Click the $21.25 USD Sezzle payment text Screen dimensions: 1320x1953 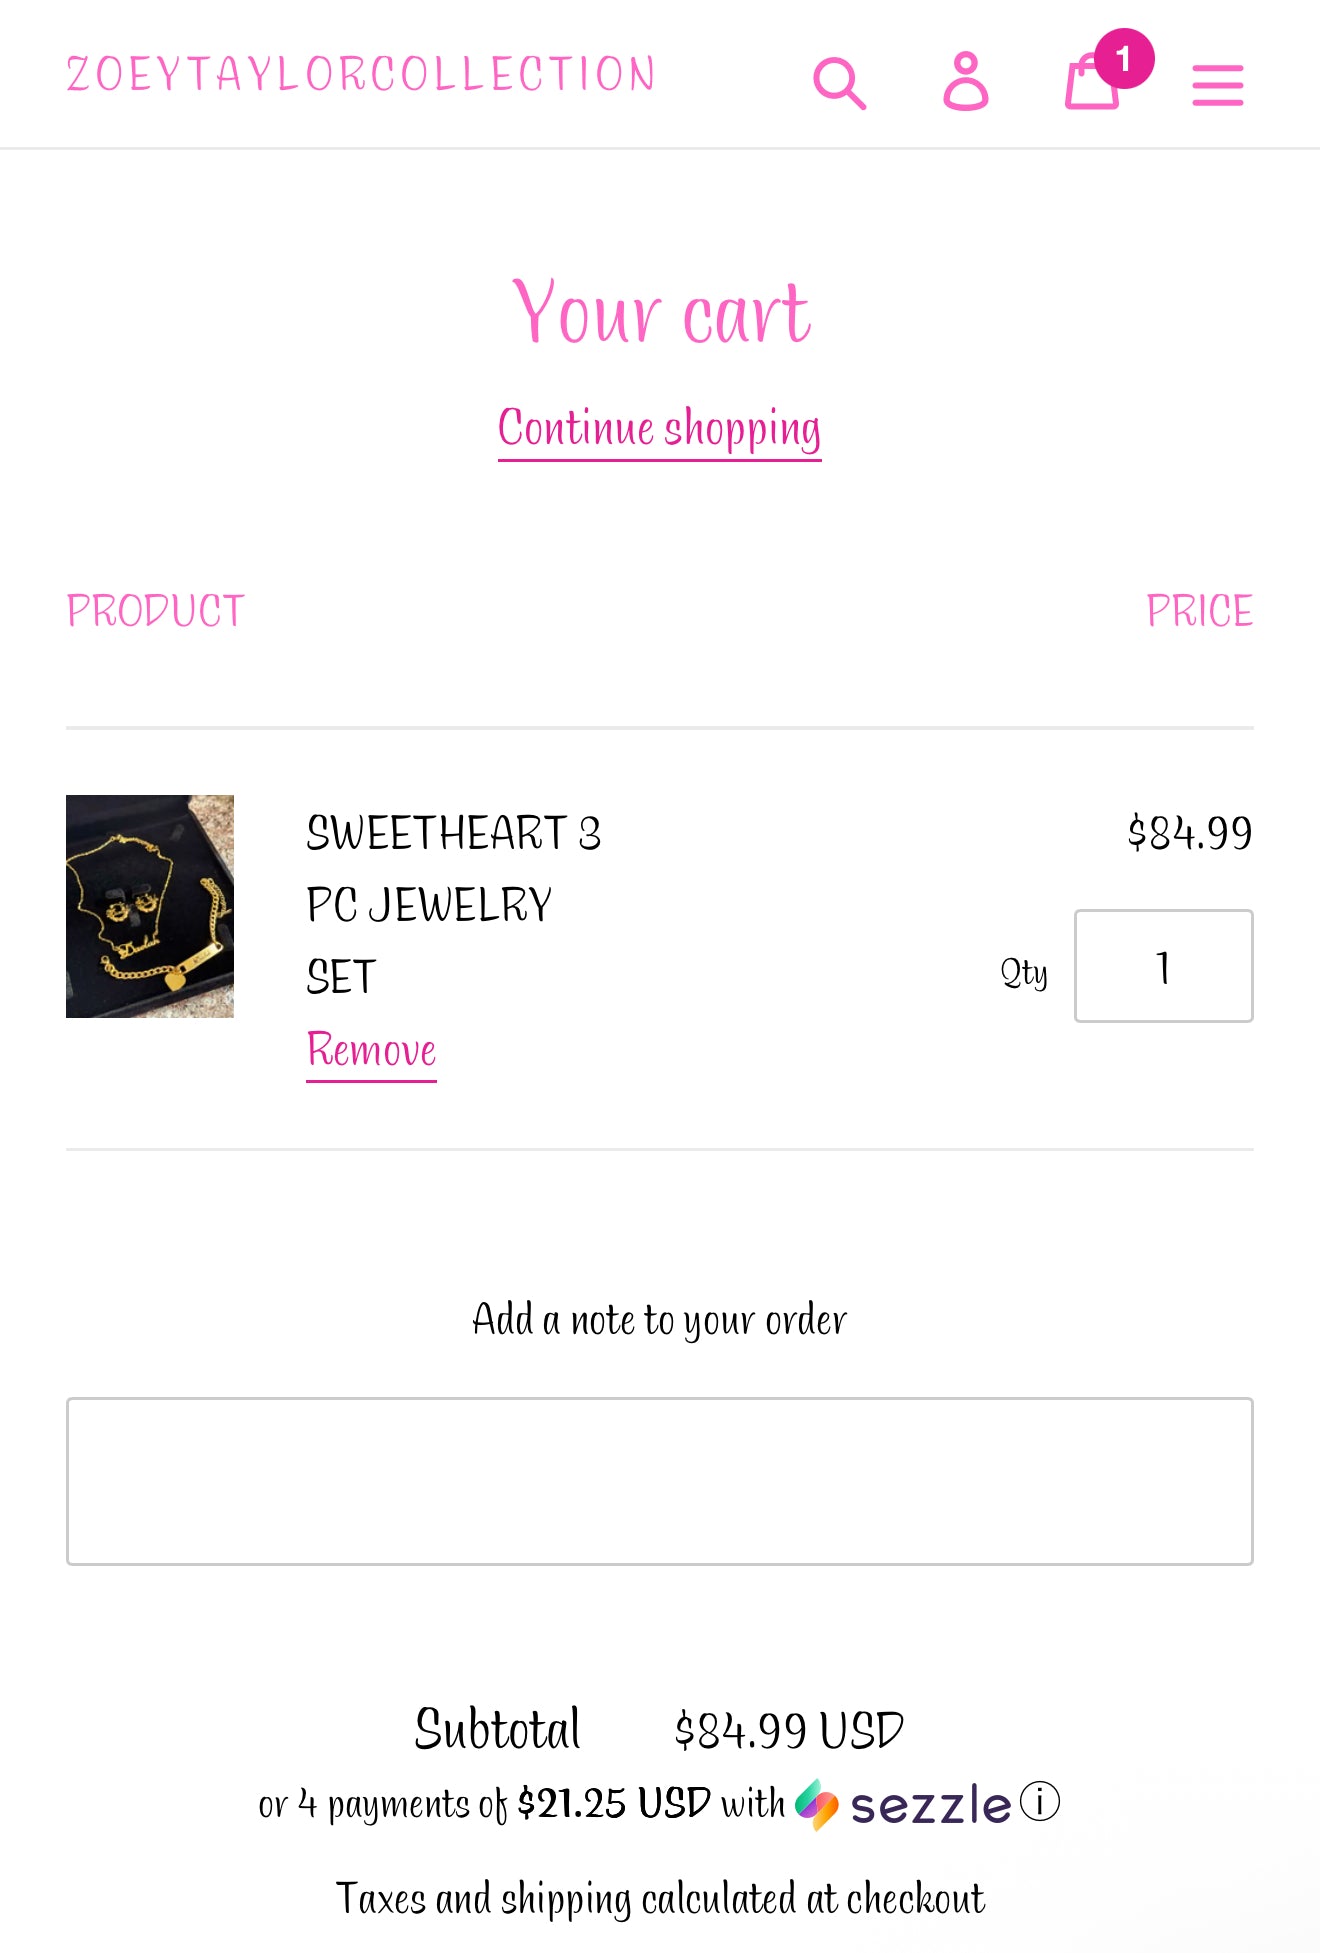click(613, 1804)
